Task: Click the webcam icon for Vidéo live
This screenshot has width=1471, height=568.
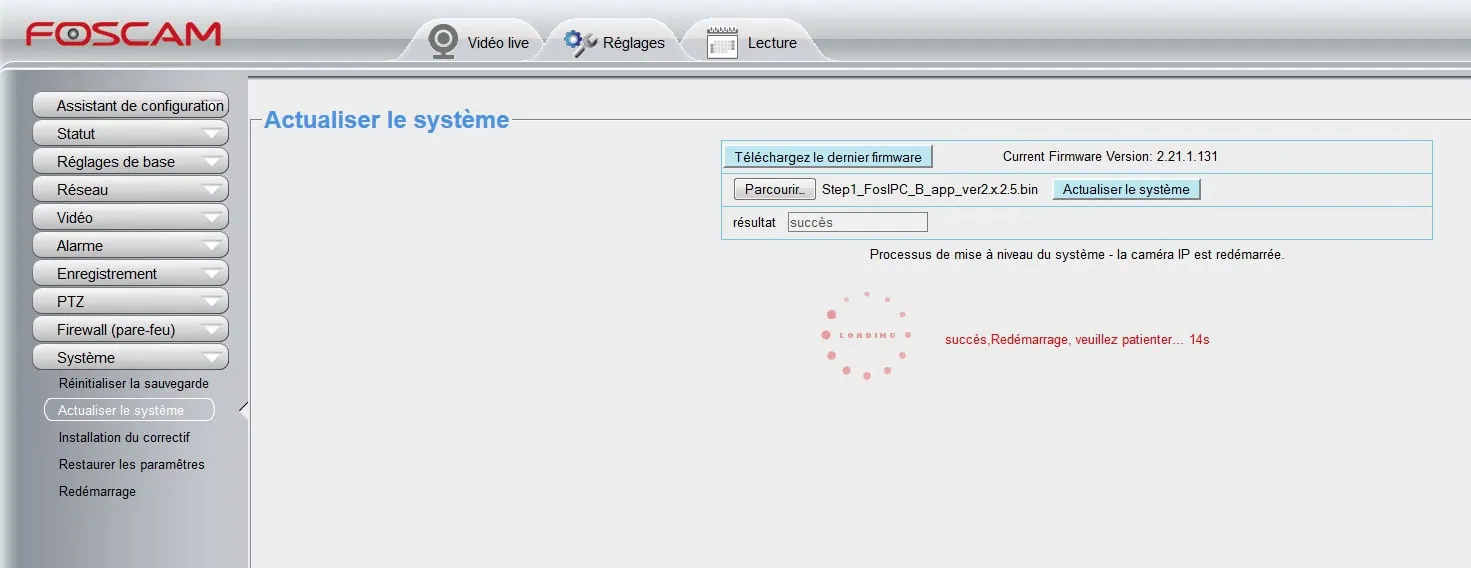Action: click(443, 42)
